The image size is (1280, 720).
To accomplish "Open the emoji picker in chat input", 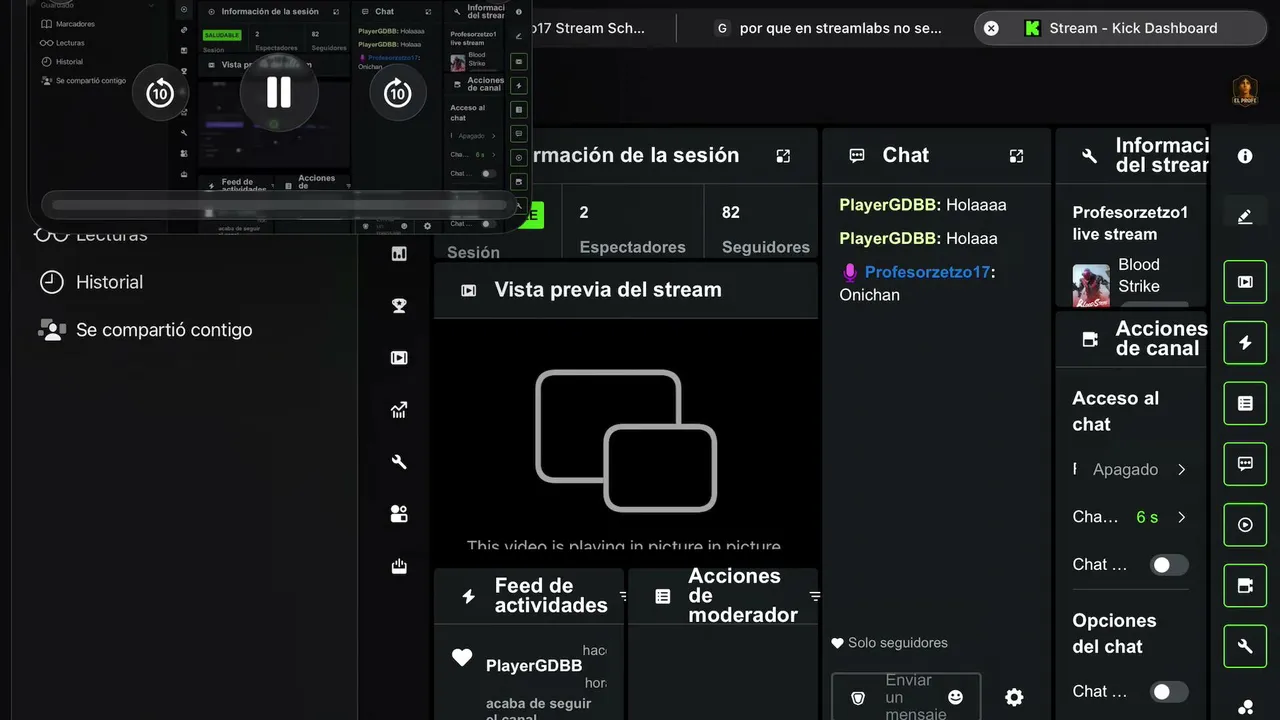I will pyautogui.click(x=955, y=697).
